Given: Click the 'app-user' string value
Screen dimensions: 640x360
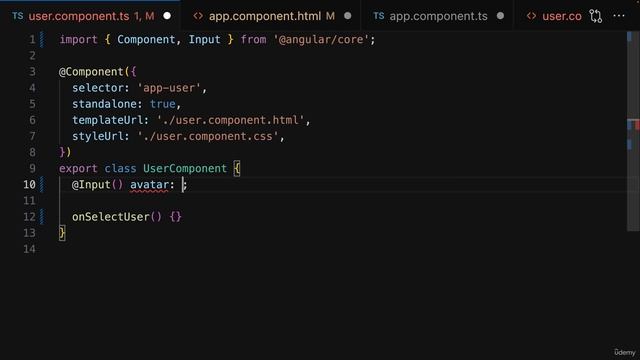Looking at the screenshot, I should 169,88.
